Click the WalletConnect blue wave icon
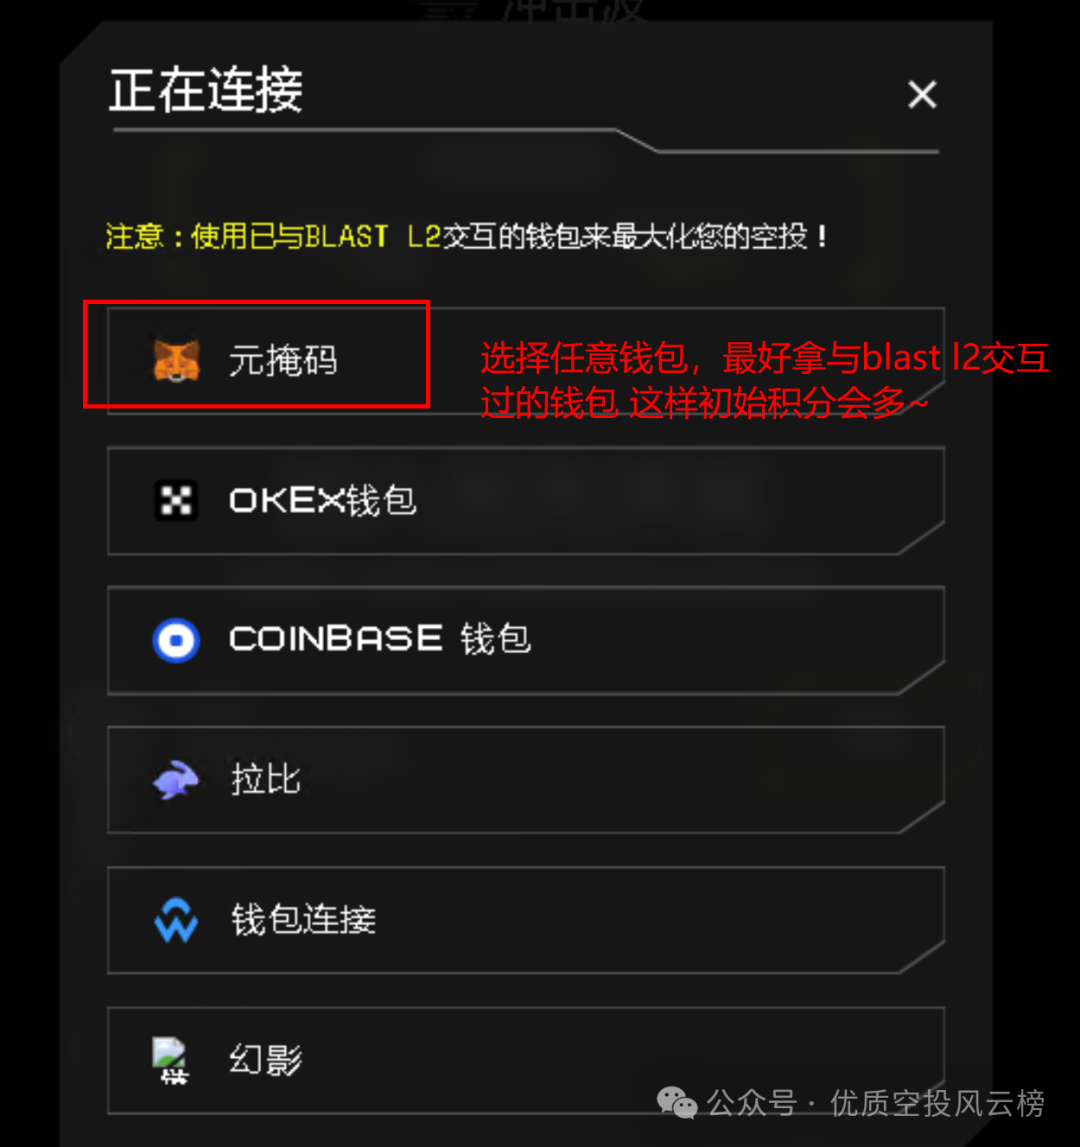The image size is (1080, 1147). click(x=176, y=920)
